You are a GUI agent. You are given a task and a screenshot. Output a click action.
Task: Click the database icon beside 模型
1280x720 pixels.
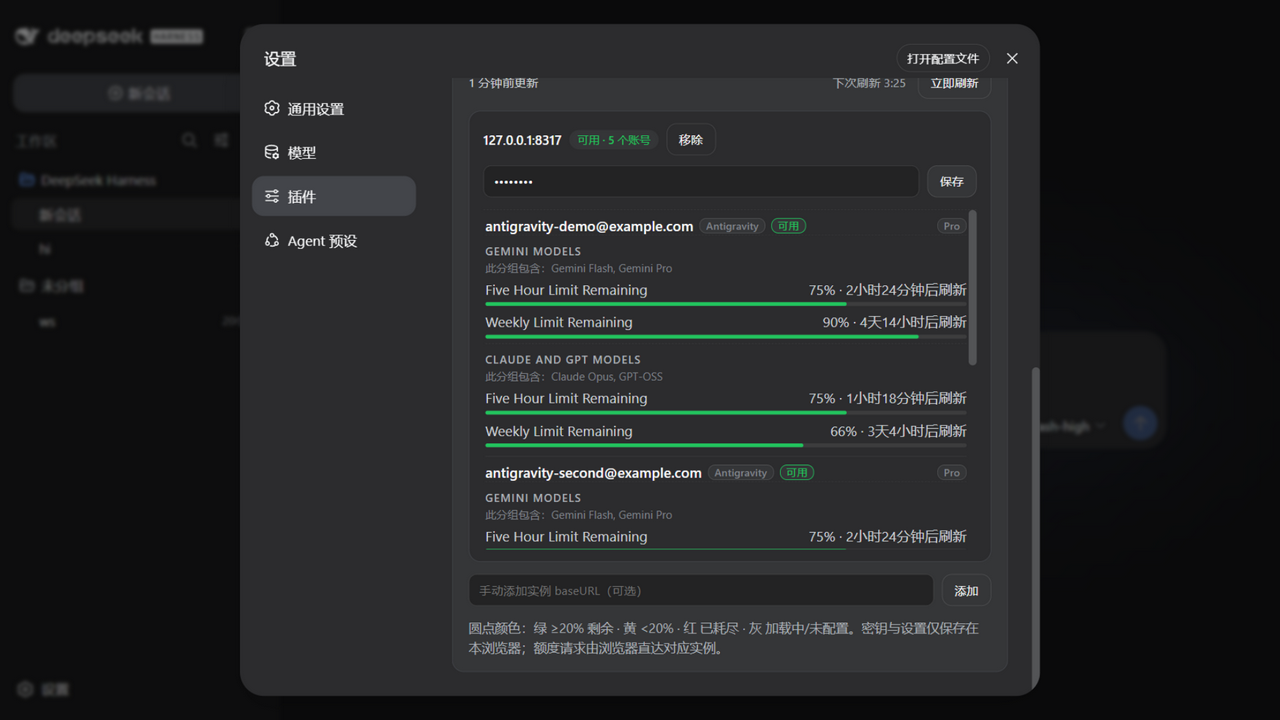(272, 152)
